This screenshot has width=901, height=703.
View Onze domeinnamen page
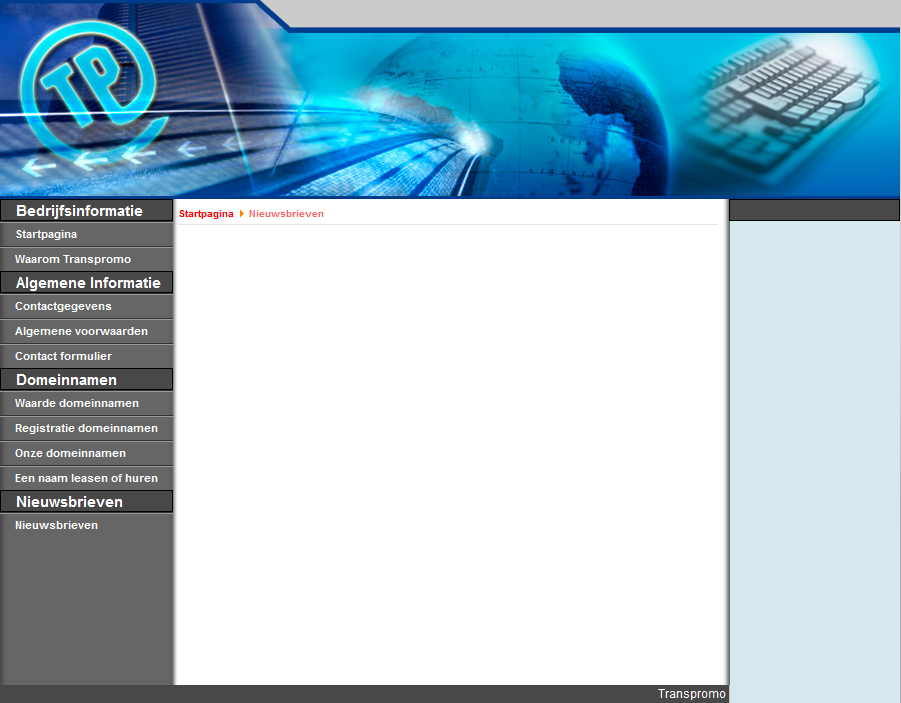coord(86,454)
